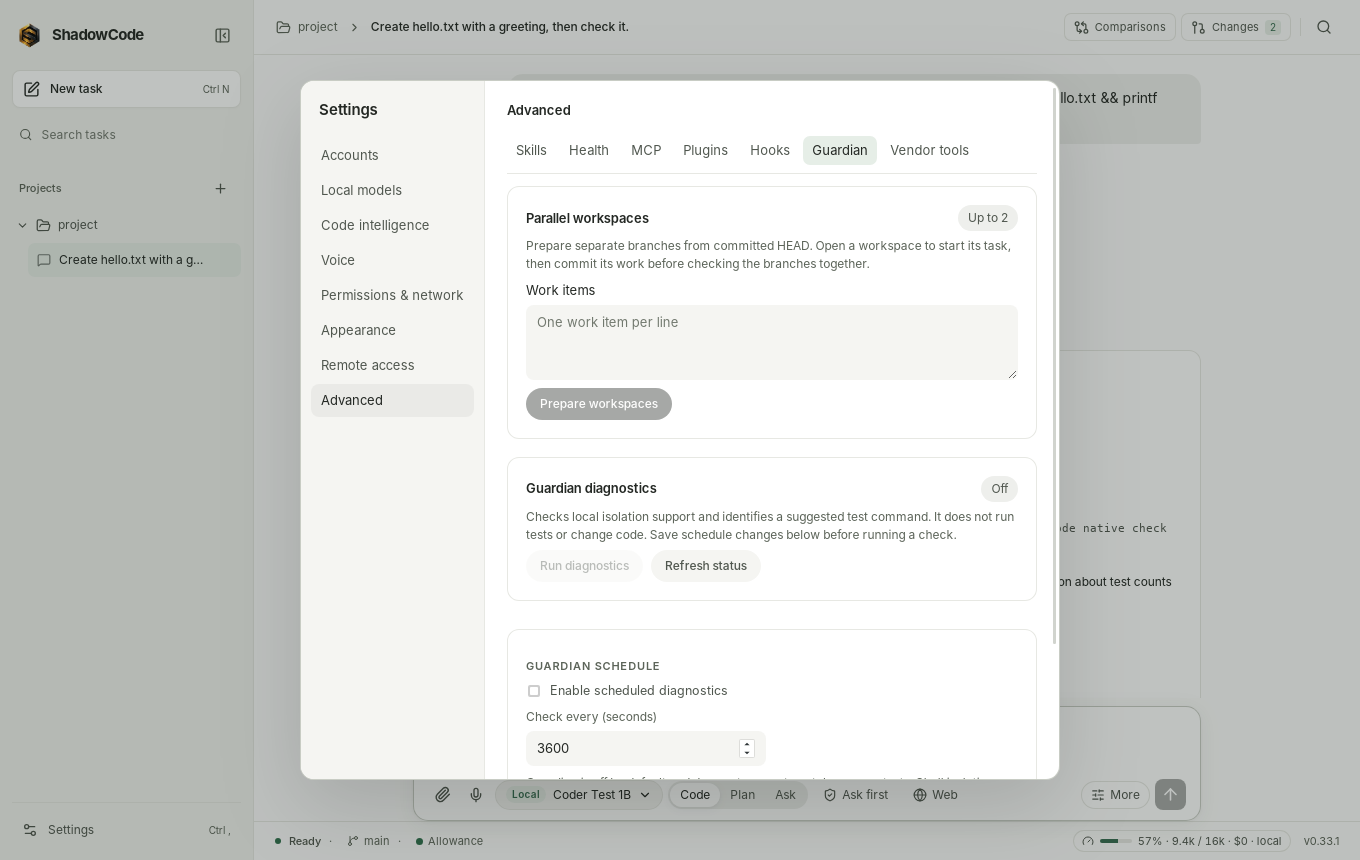Screen dimensions: 1360x860
Task: Click the Search tasks field
Action: tap(126, 135)
